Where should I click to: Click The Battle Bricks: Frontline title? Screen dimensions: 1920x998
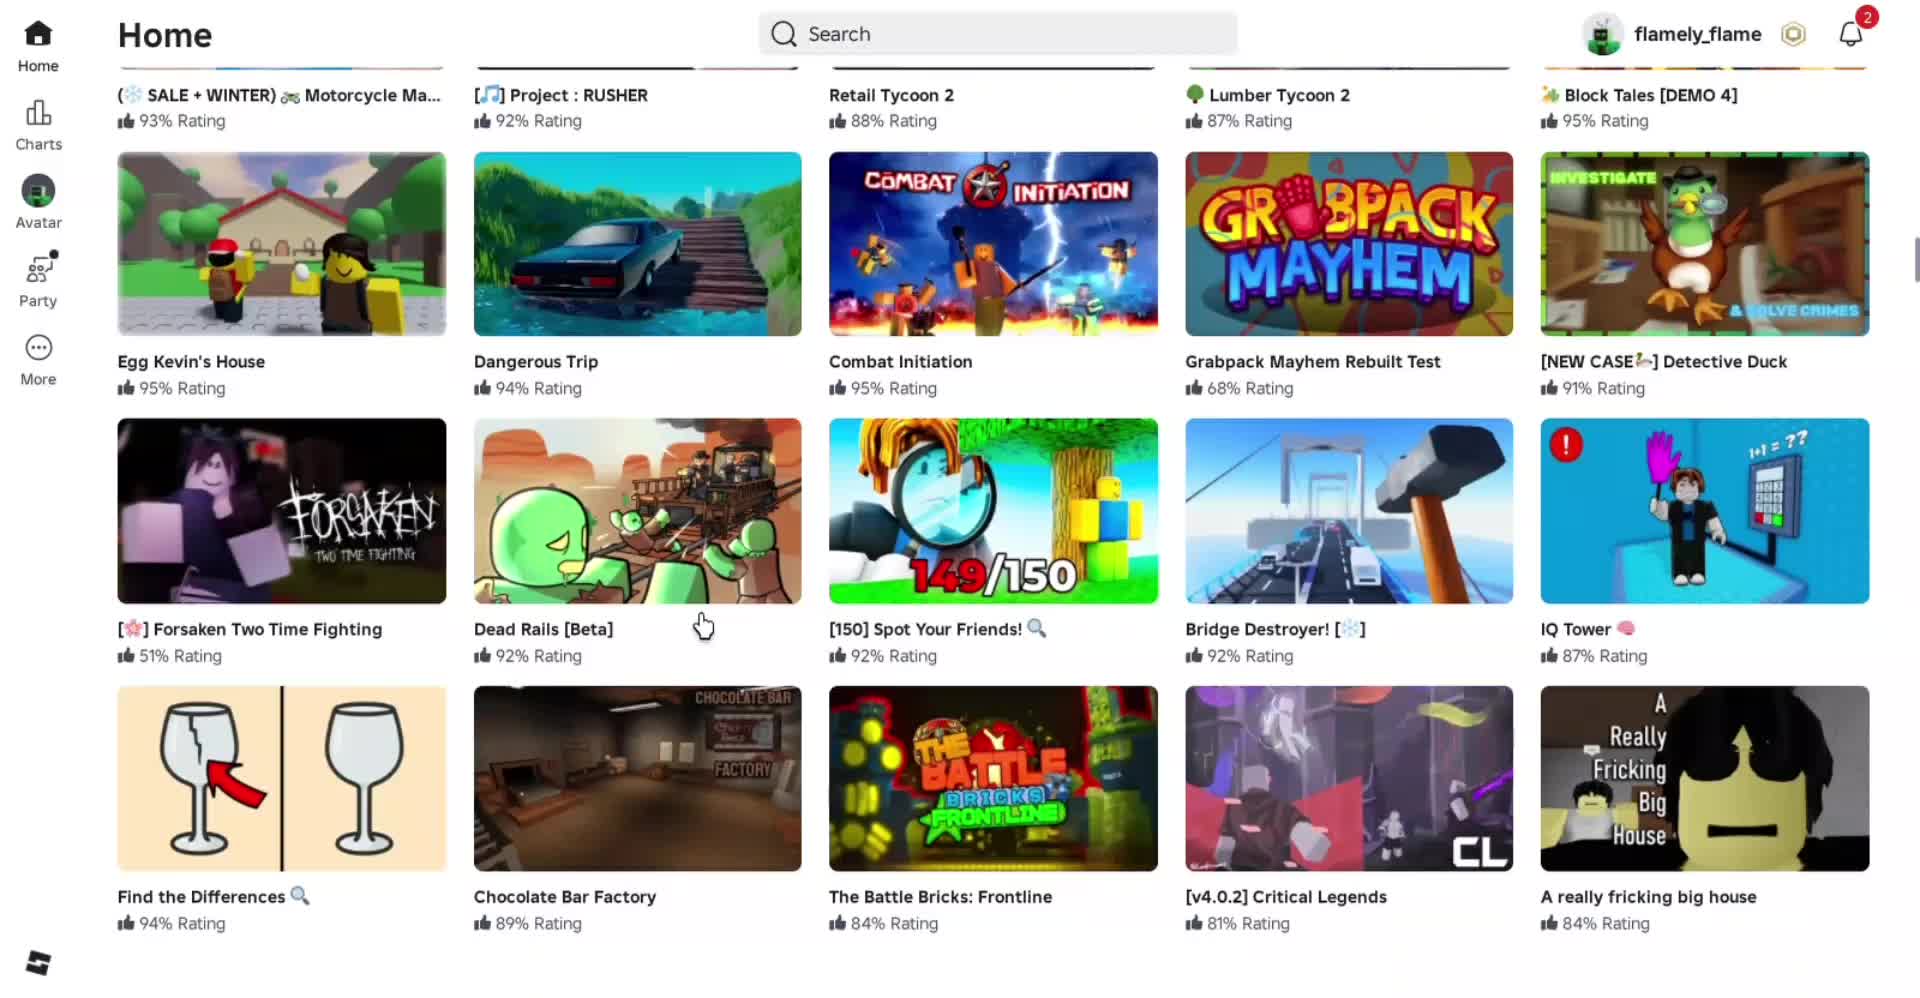click(x=940, y=897)
